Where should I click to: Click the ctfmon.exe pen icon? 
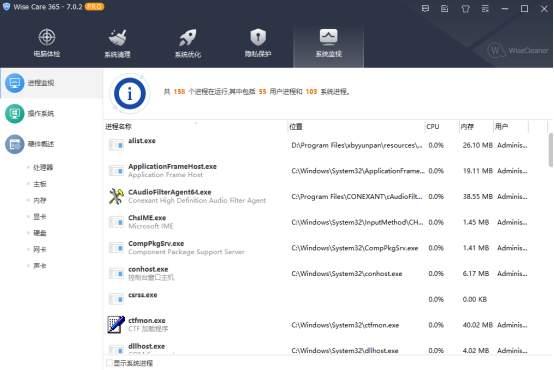(116, 325)
